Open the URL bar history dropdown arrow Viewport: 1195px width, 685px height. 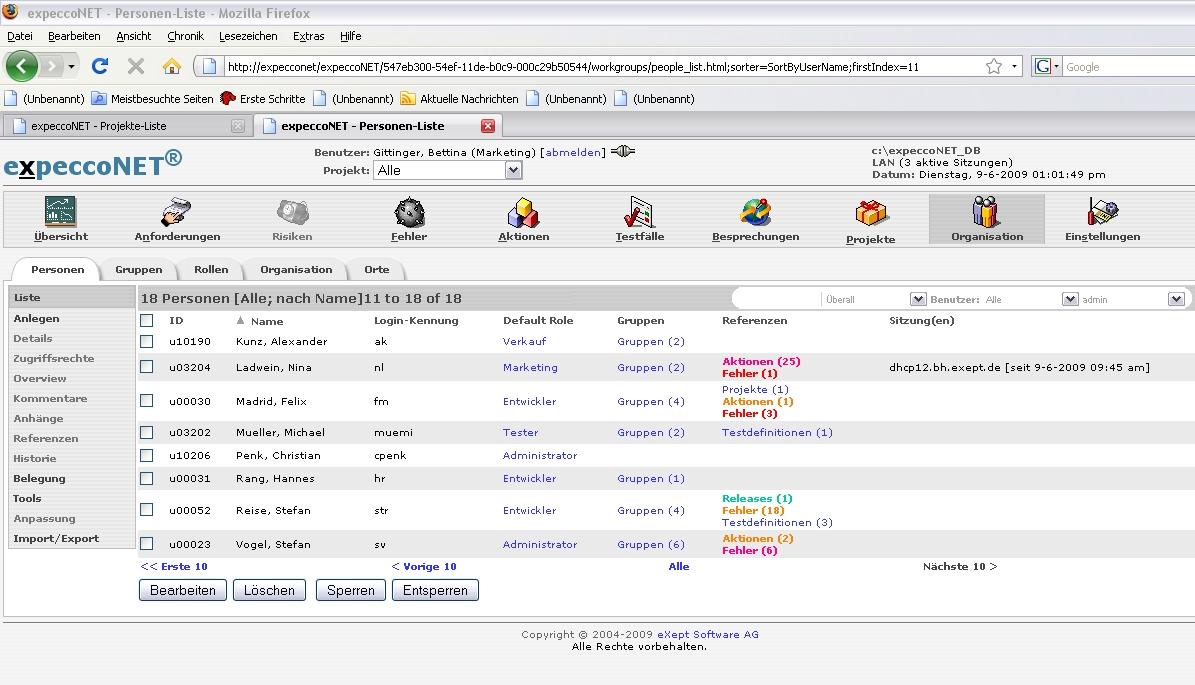[x=1014, y=66]
